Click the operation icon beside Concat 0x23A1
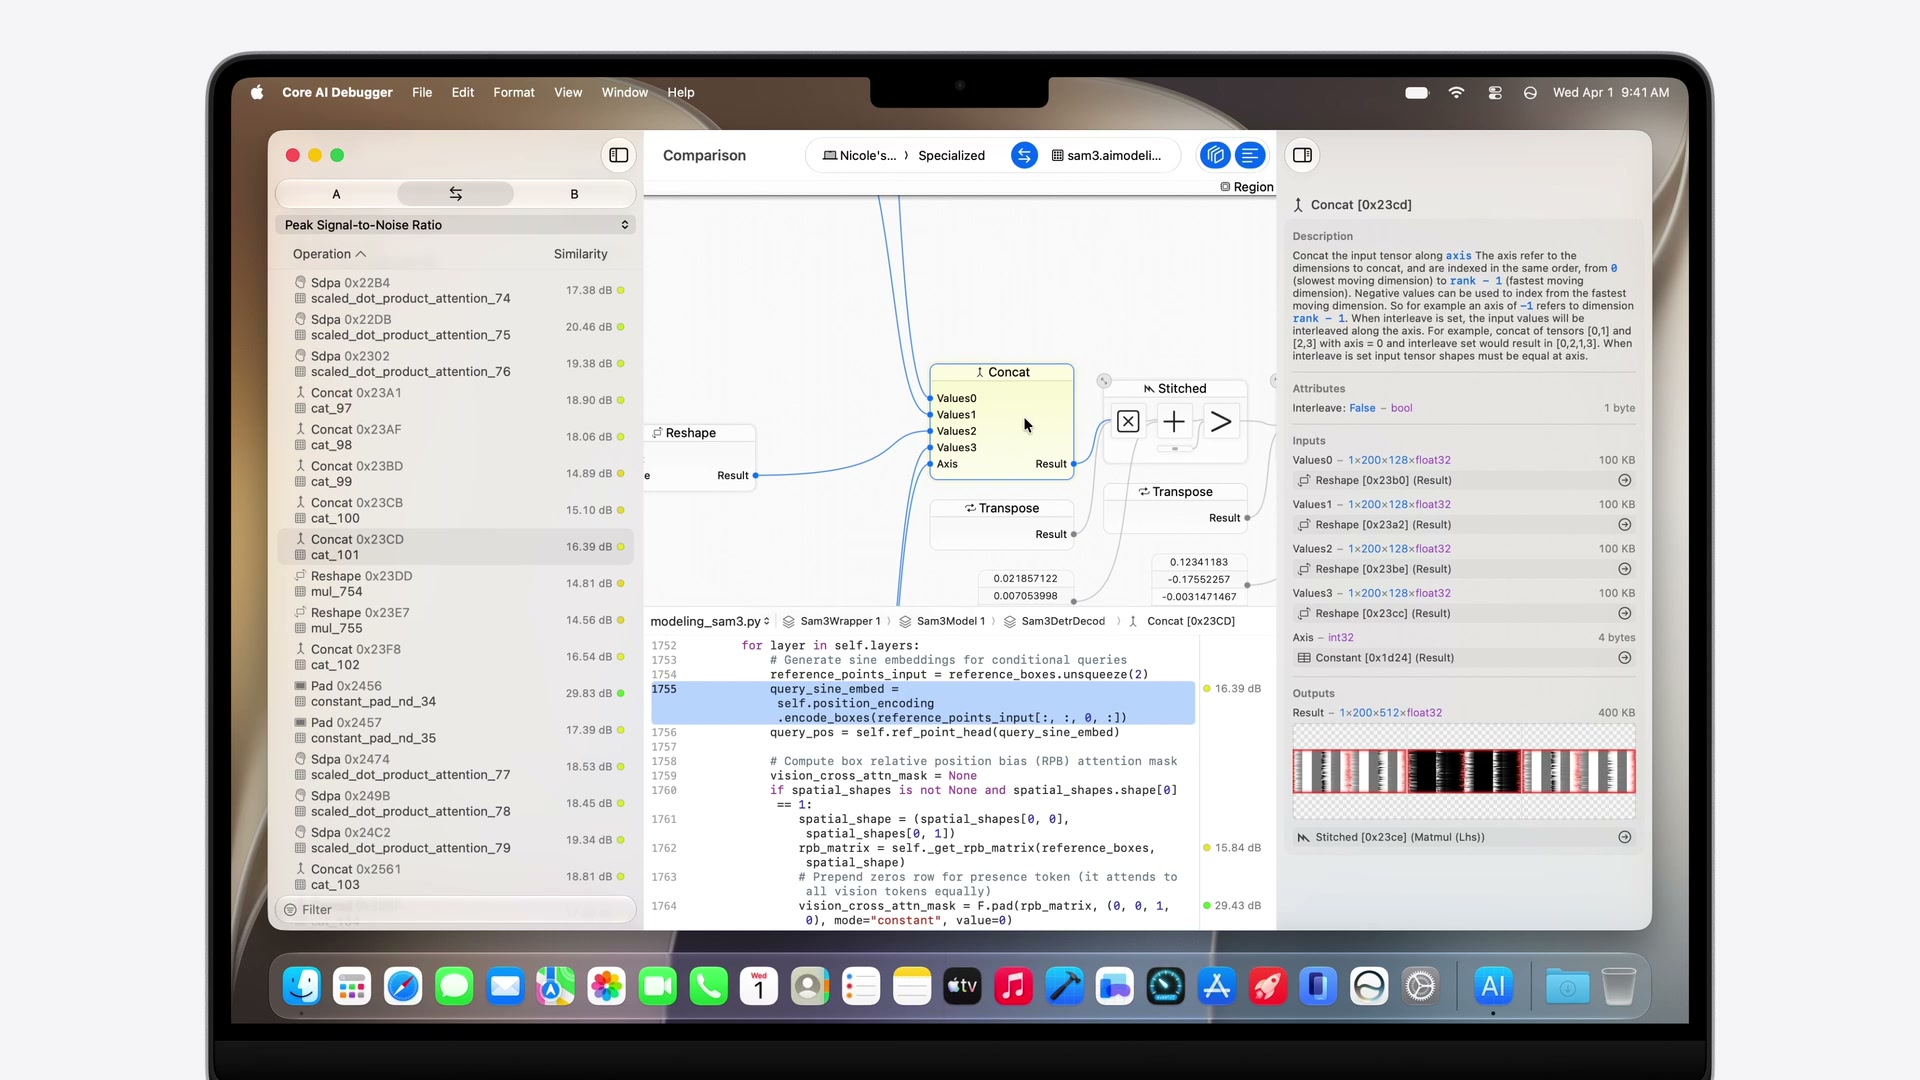This screenshot has width=1920, height=1080. click(300, 393)
